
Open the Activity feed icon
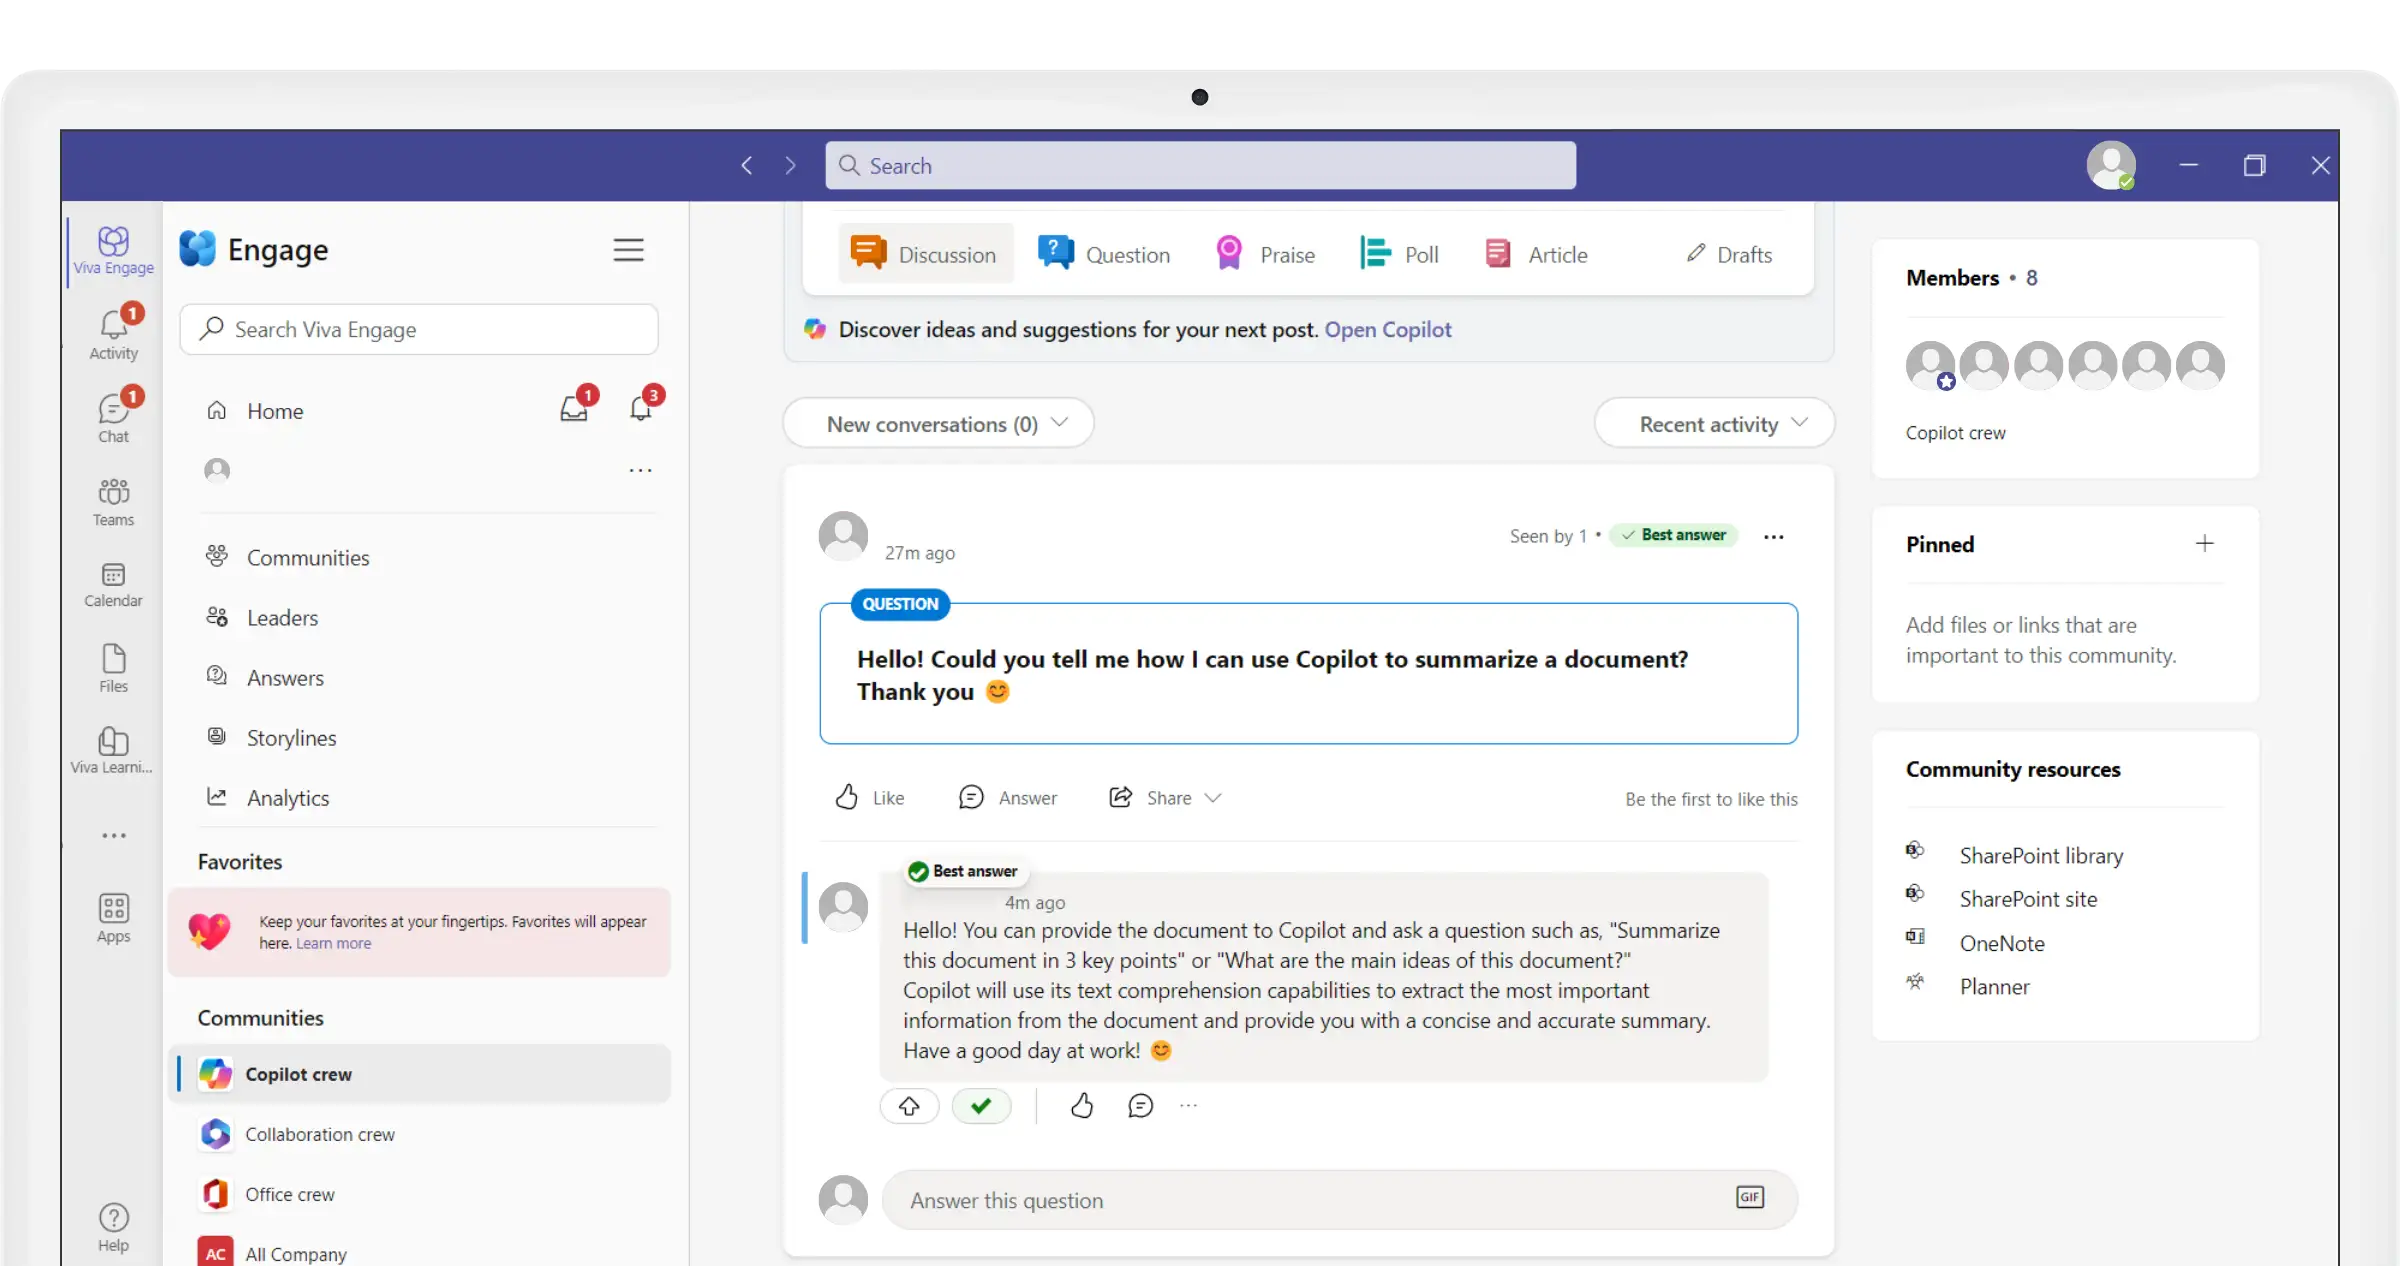click(x=113, y=333)
